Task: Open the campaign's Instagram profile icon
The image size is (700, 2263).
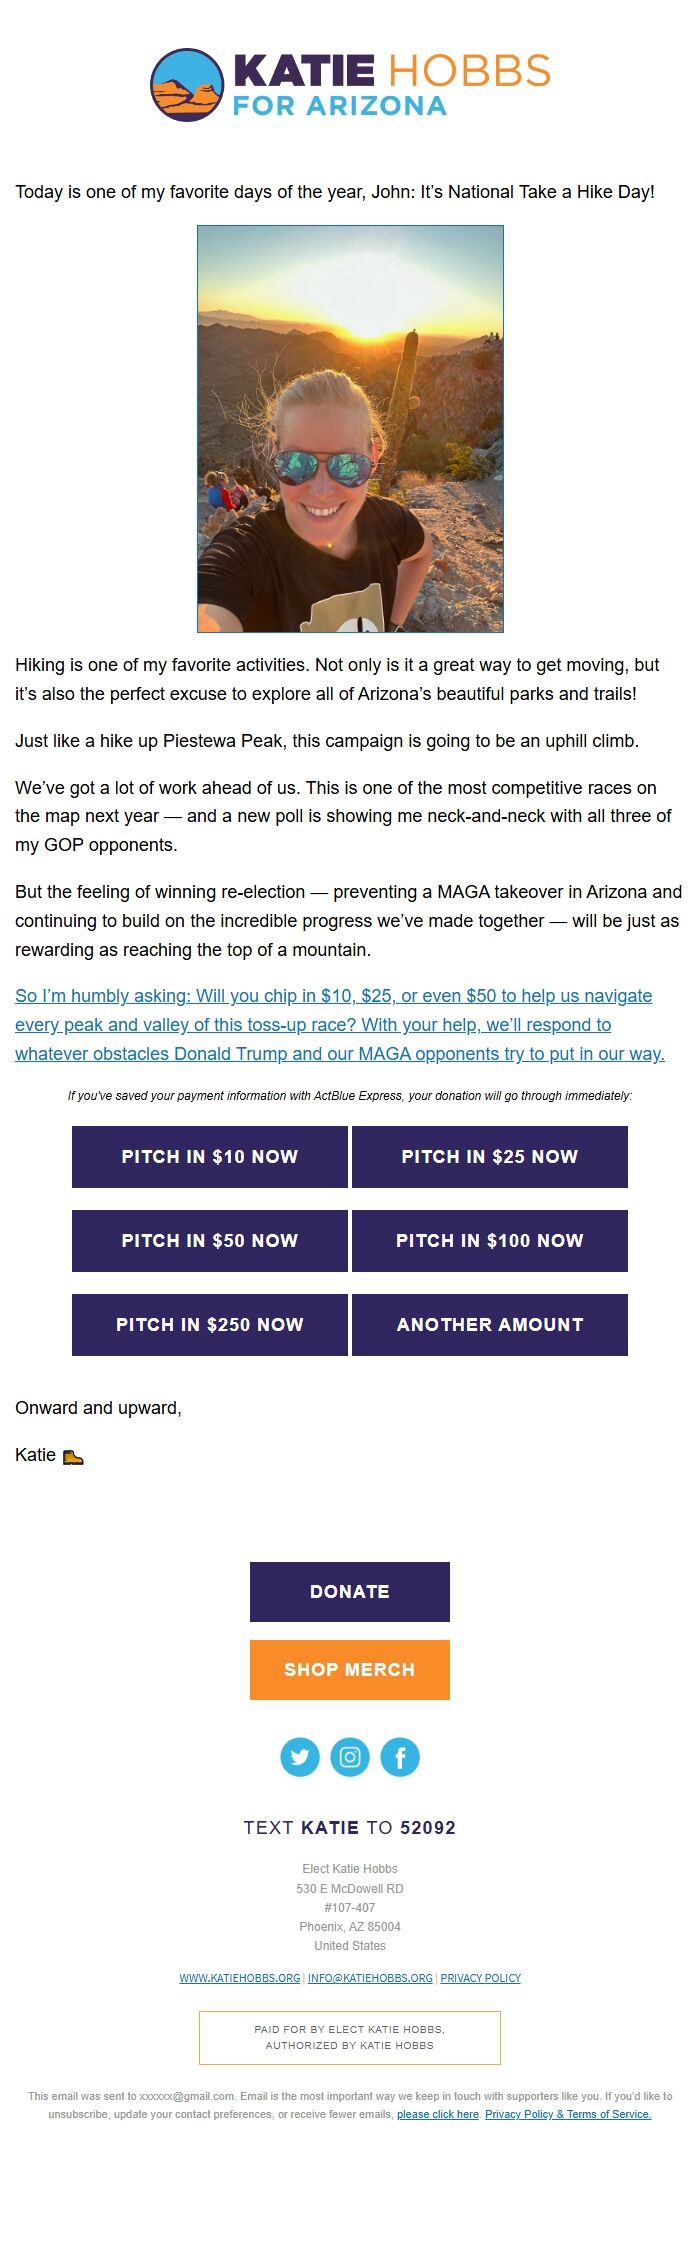Action: (x=350, y=1756)
